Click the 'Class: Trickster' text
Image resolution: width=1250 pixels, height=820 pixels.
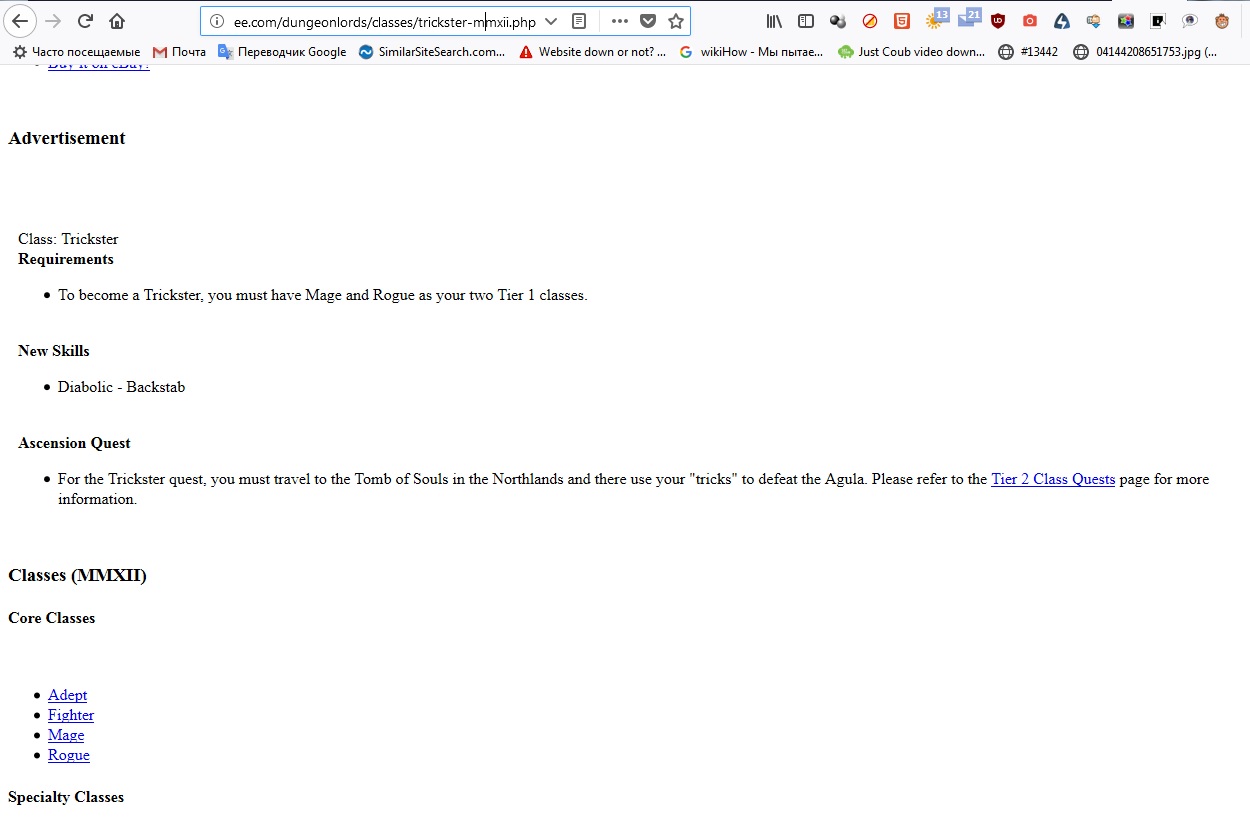(x=68, y=239)
